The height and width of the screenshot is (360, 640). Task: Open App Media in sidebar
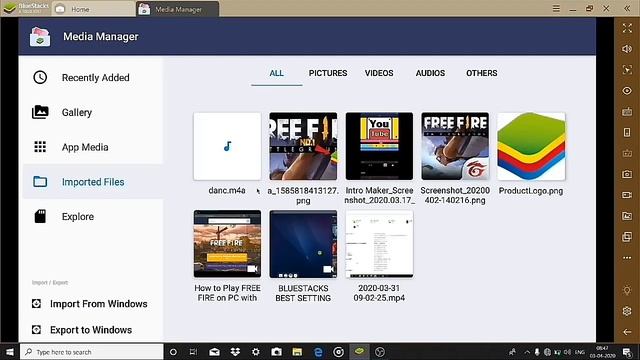tap(93, 147)
